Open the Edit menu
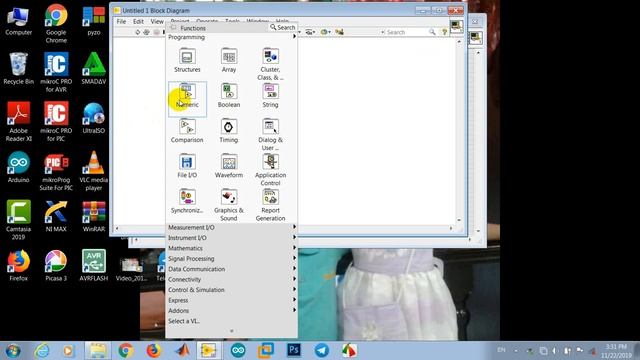Image resolution: width=640 pixels, height=360 pixels. click(138, 21)
